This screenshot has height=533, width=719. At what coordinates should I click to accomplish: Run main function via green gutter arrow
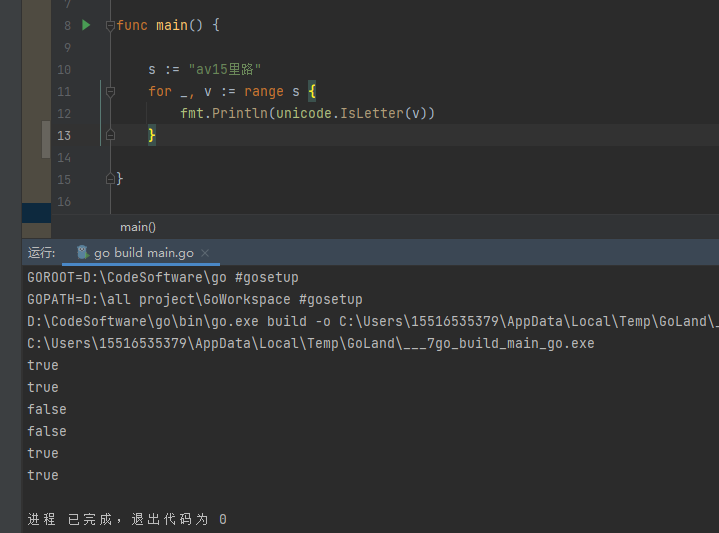(x=86, y=25)
